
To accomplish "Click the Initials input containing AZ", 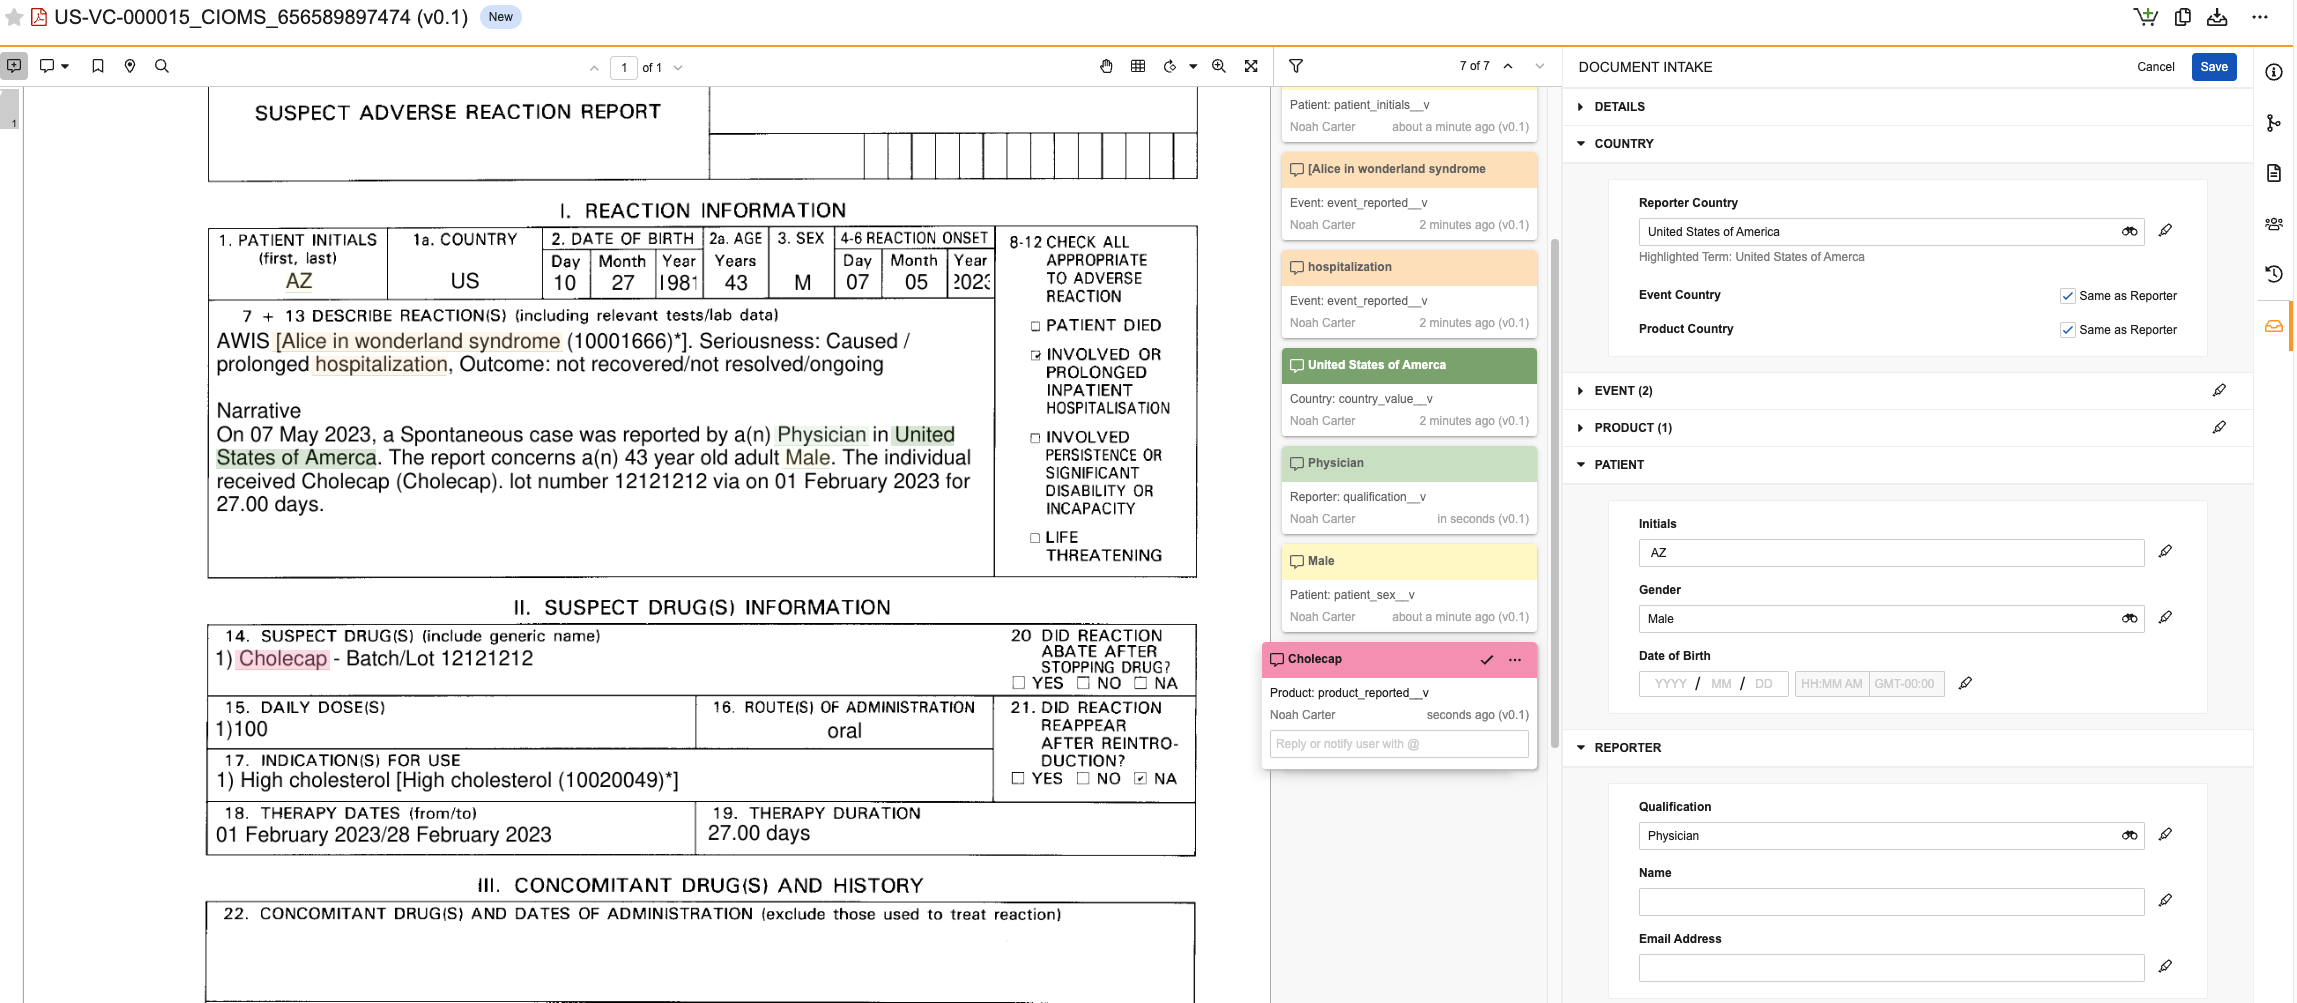I will (x=1891, y=553).
